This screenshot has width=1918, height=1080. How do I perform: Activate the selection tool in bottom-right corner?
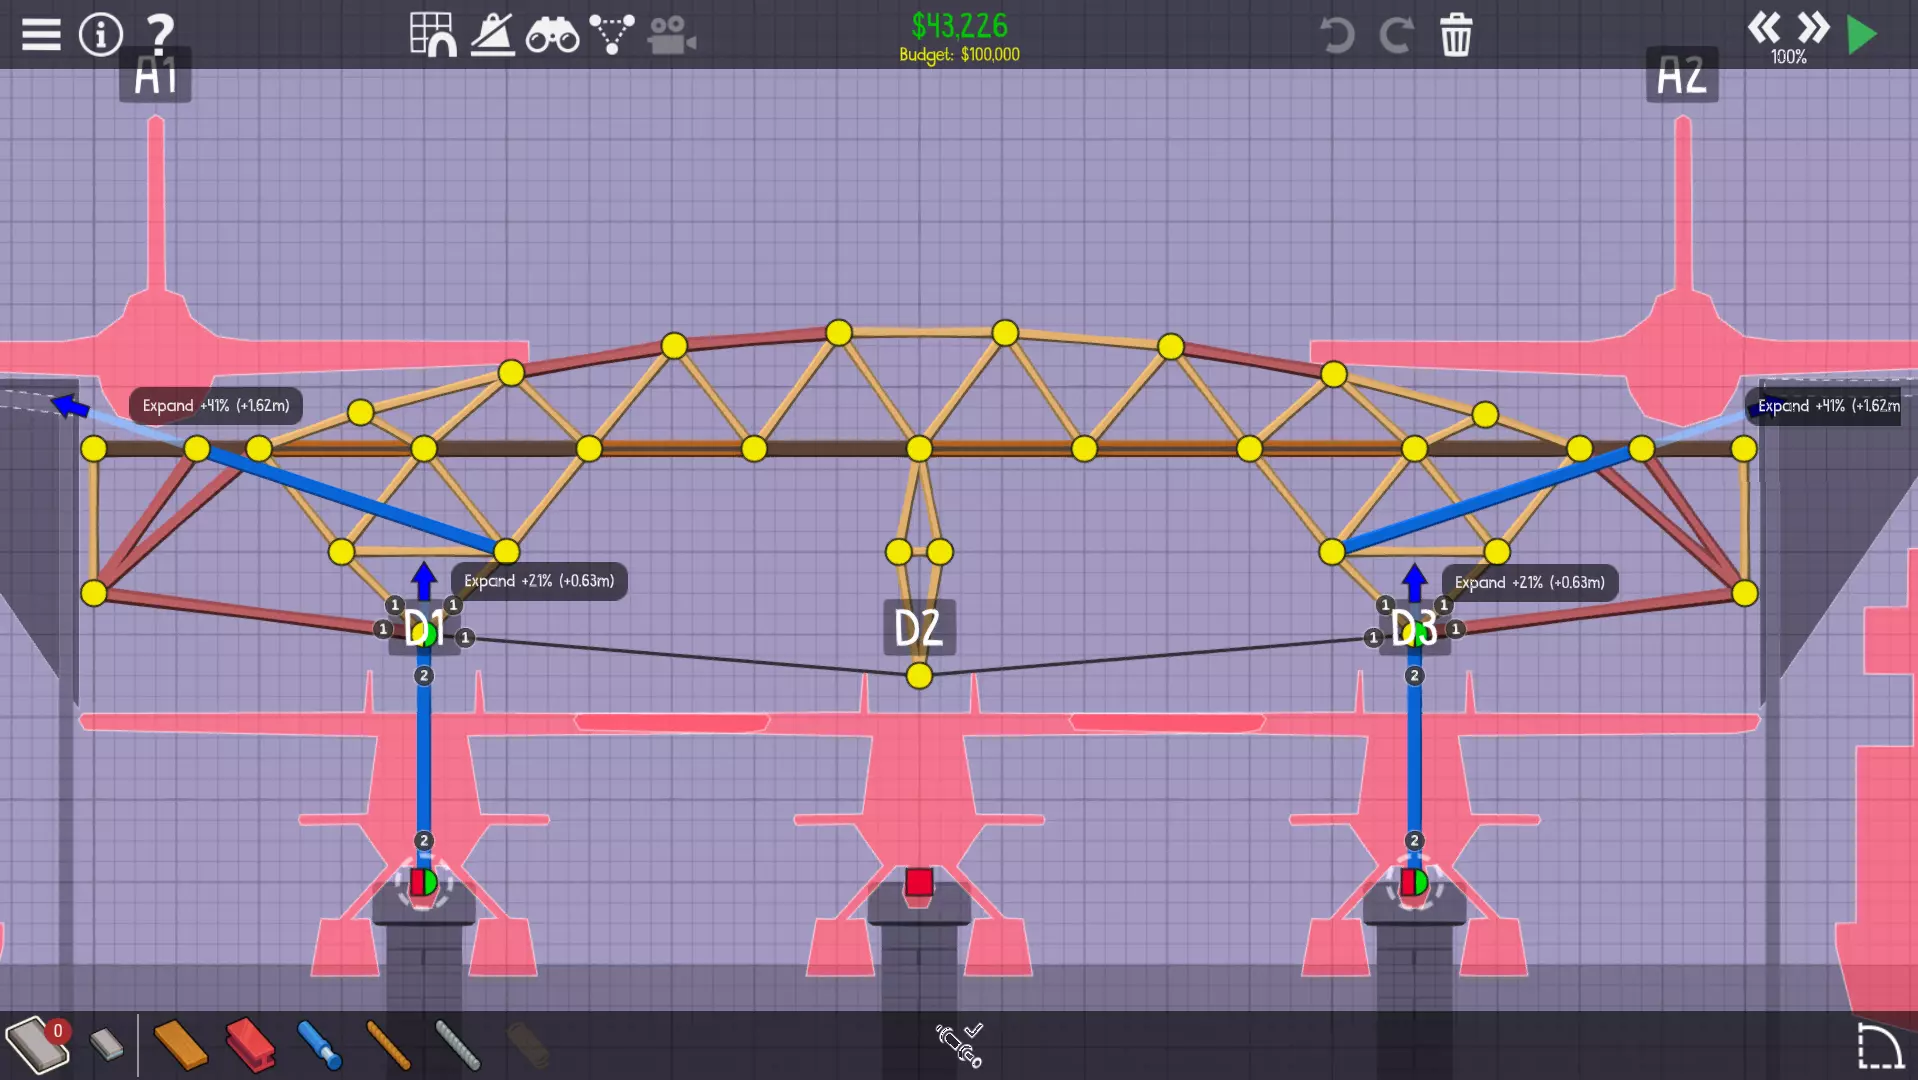click(x=1880, y=1047)
